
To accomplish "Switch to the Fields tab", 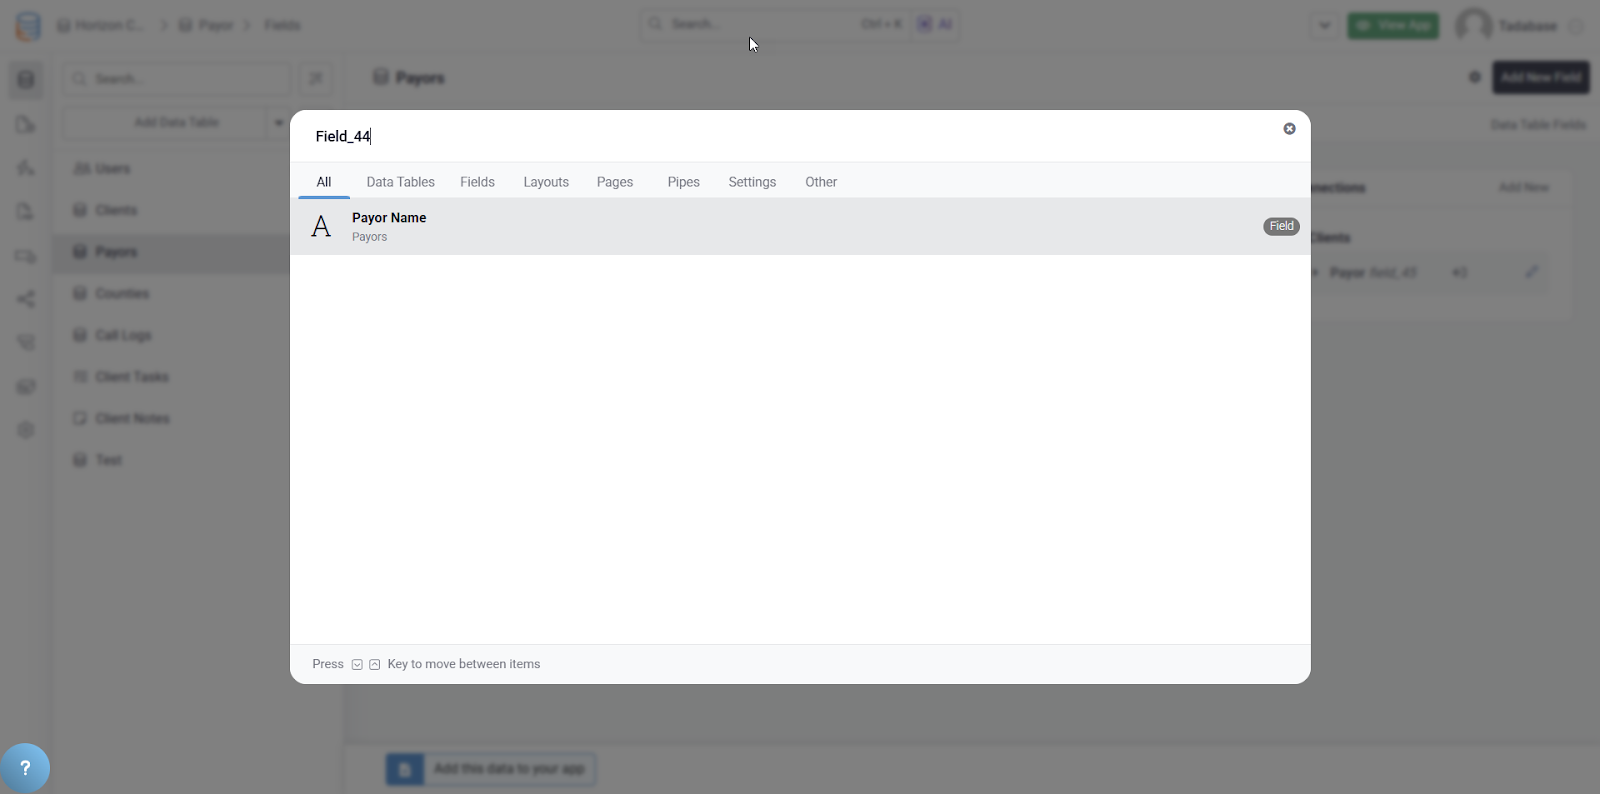I will point(477,182).
